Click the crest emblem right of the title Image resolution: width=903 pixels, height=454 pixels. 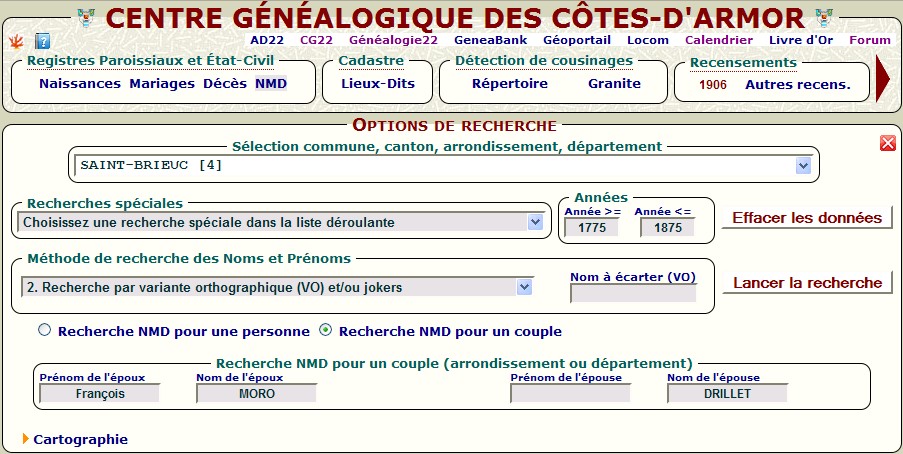824,17
